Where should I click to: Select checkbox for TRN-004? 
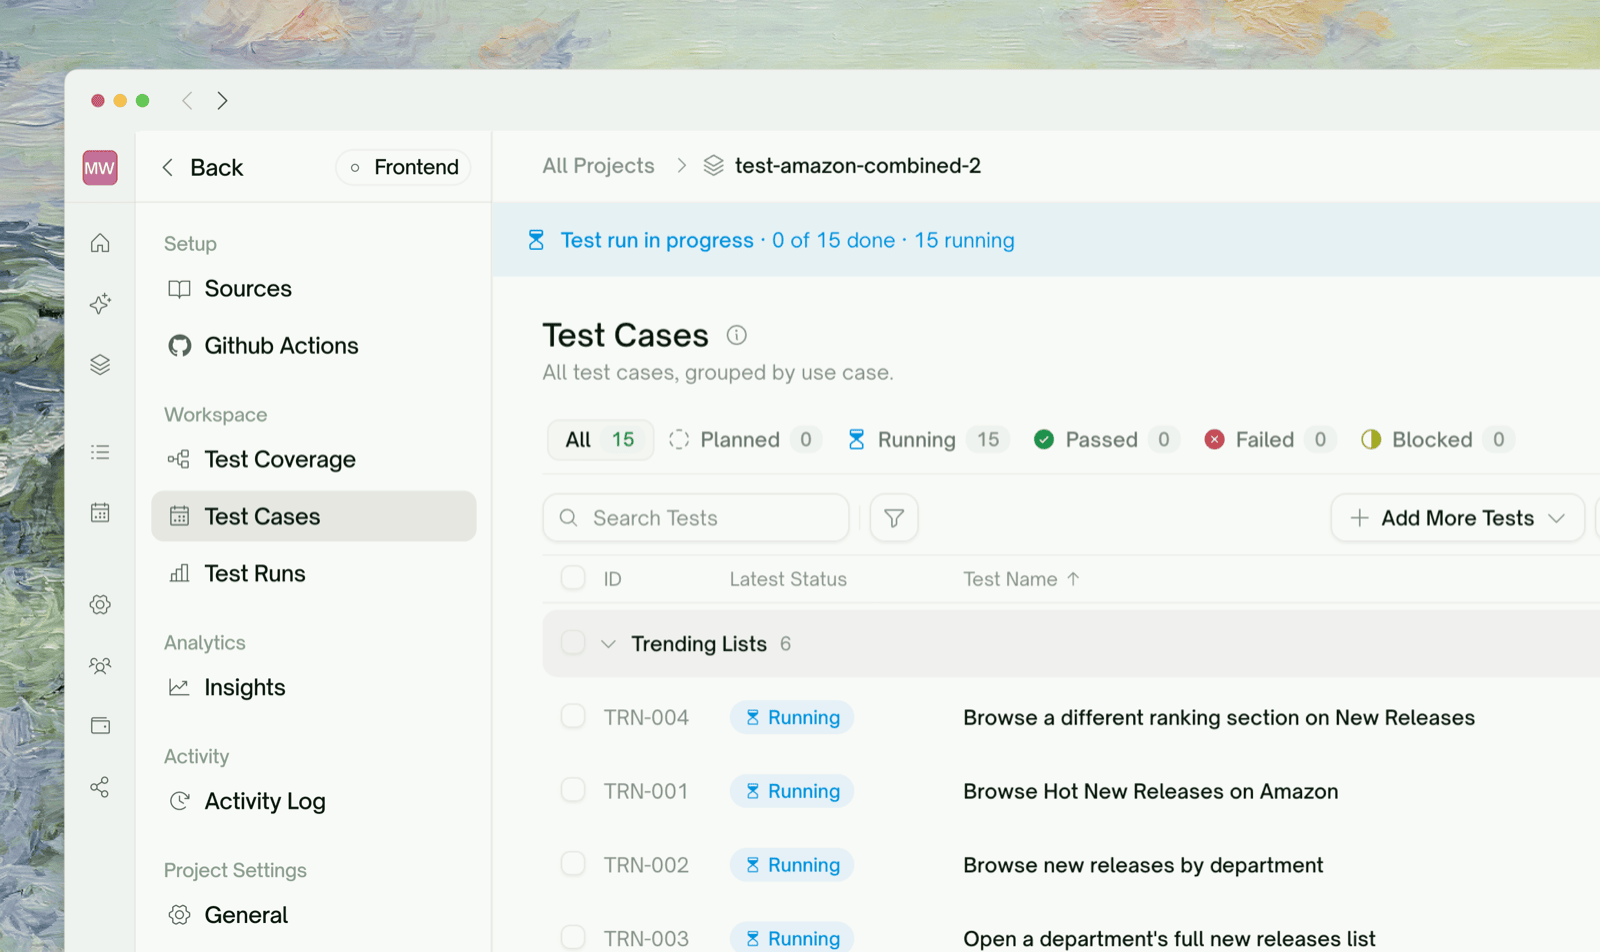point(573,716)
